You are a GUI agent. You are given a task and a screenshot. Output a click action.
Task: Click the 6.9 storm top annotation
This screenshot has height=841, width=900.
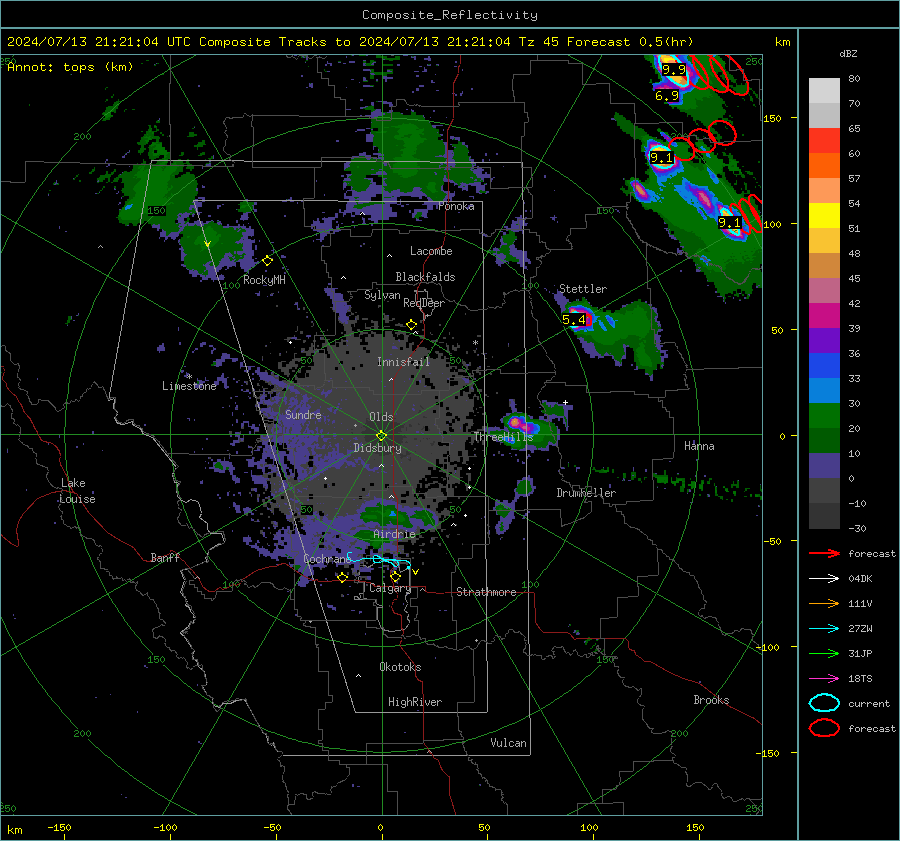click(667, 96)
